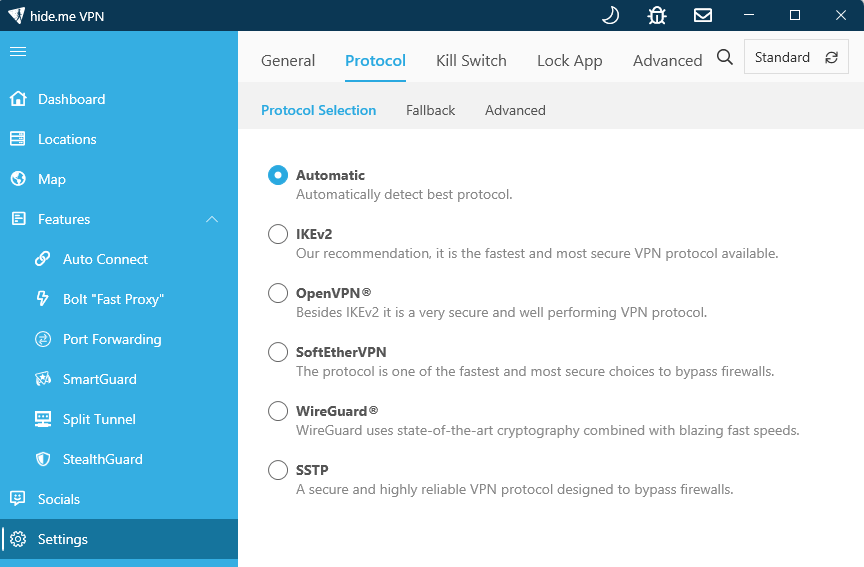The width and height of the screenshot is (864, 567).
Task: Open Port Forwarding in sidebar
Action: [x=111, y=339]
